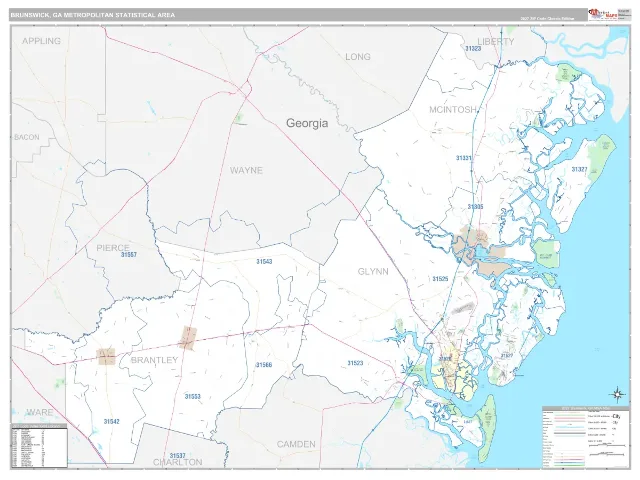Select the CAMDEN county label
Image resolution: width=640 pixels, height=480 pixels.
296,444
